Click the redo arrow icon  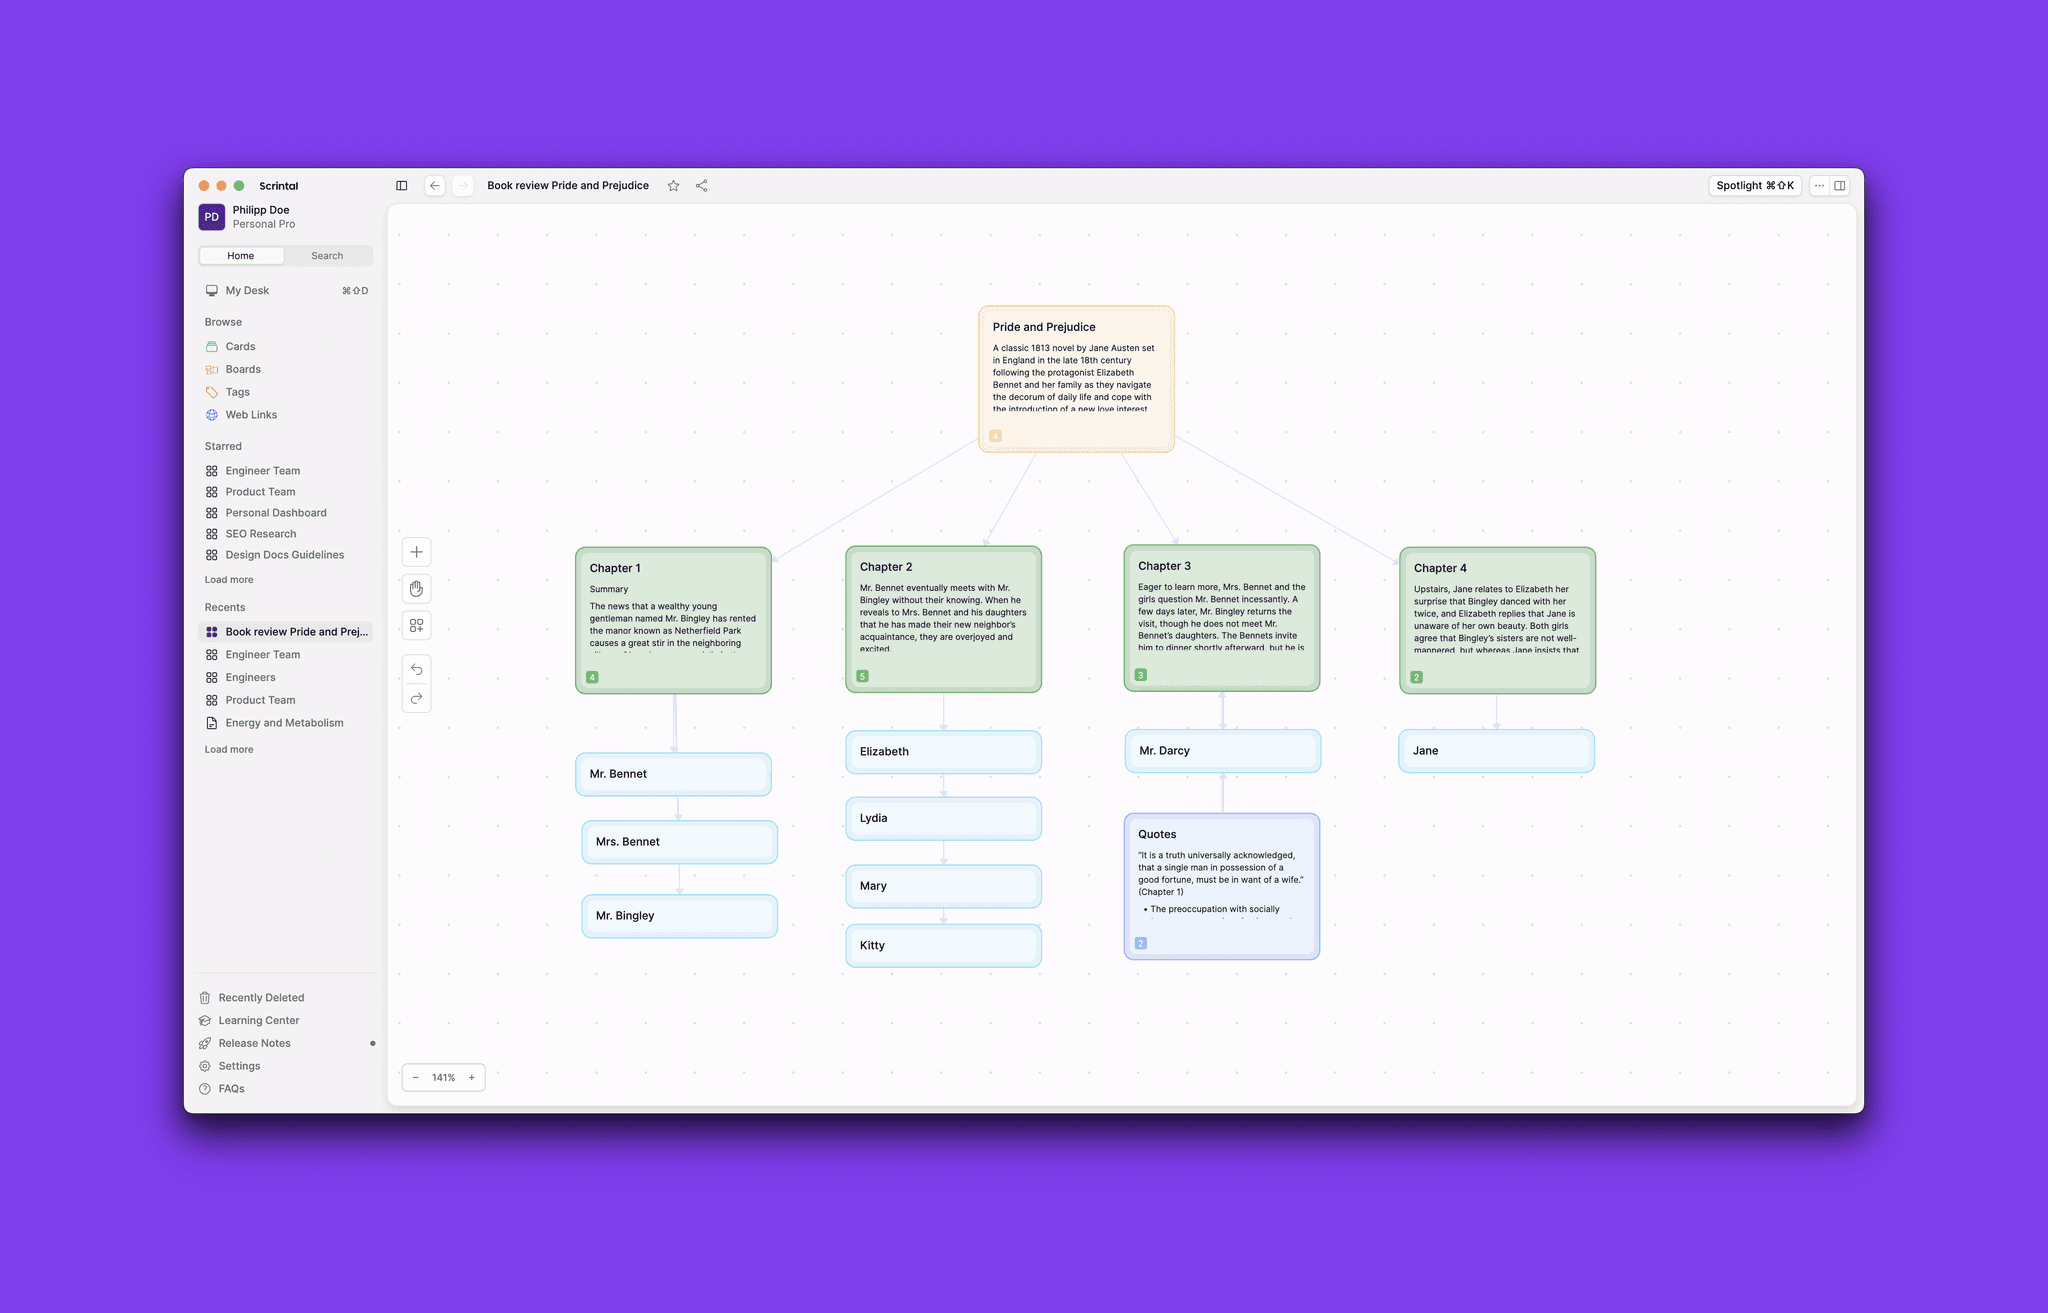click(x=416, y=698)
